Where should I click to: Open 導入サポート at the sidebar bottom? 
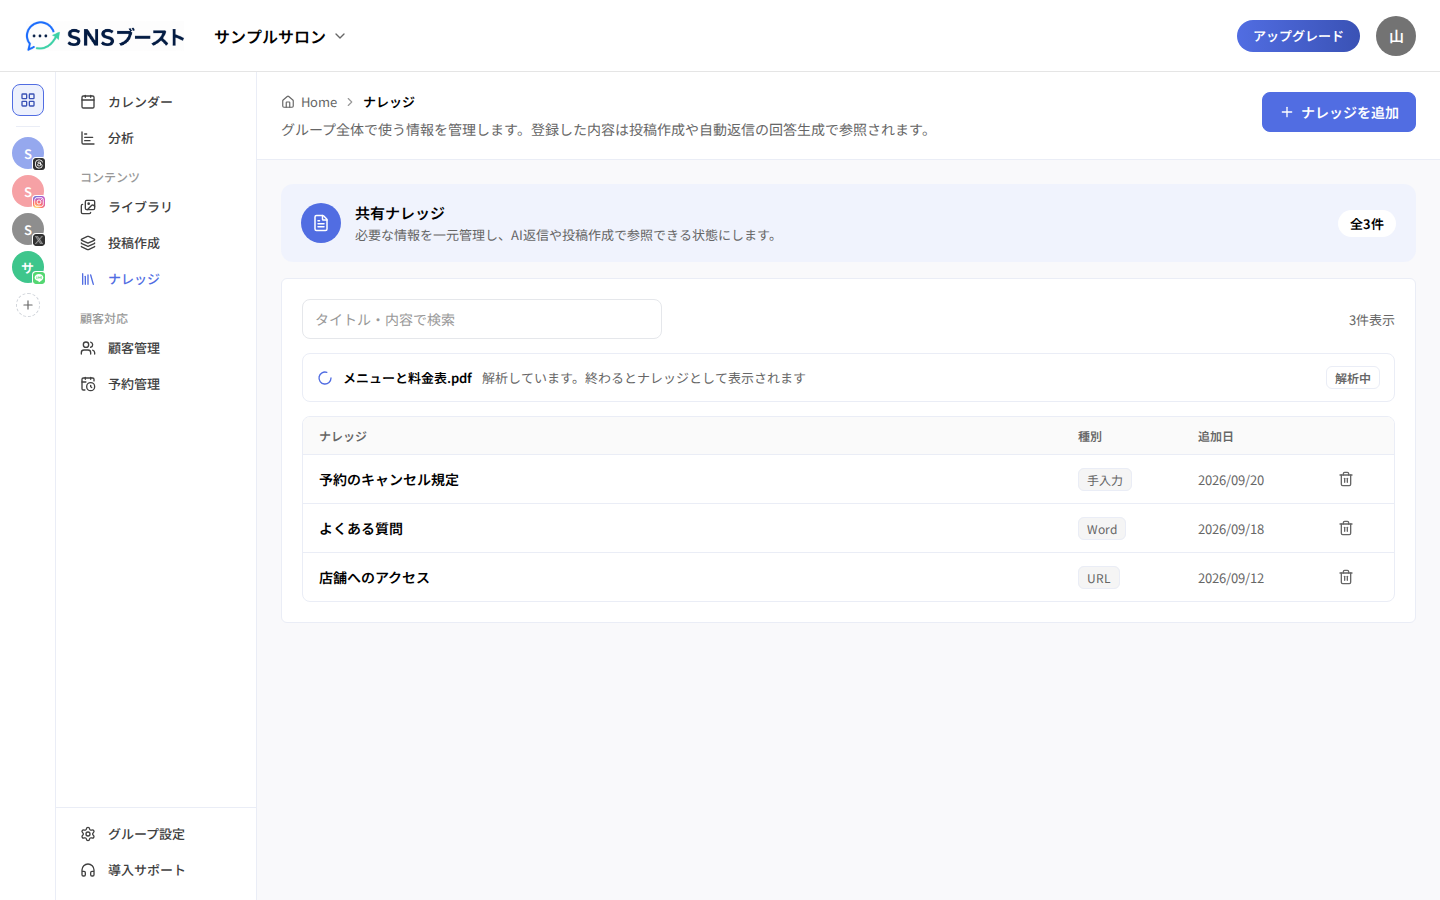coord(156,870)
